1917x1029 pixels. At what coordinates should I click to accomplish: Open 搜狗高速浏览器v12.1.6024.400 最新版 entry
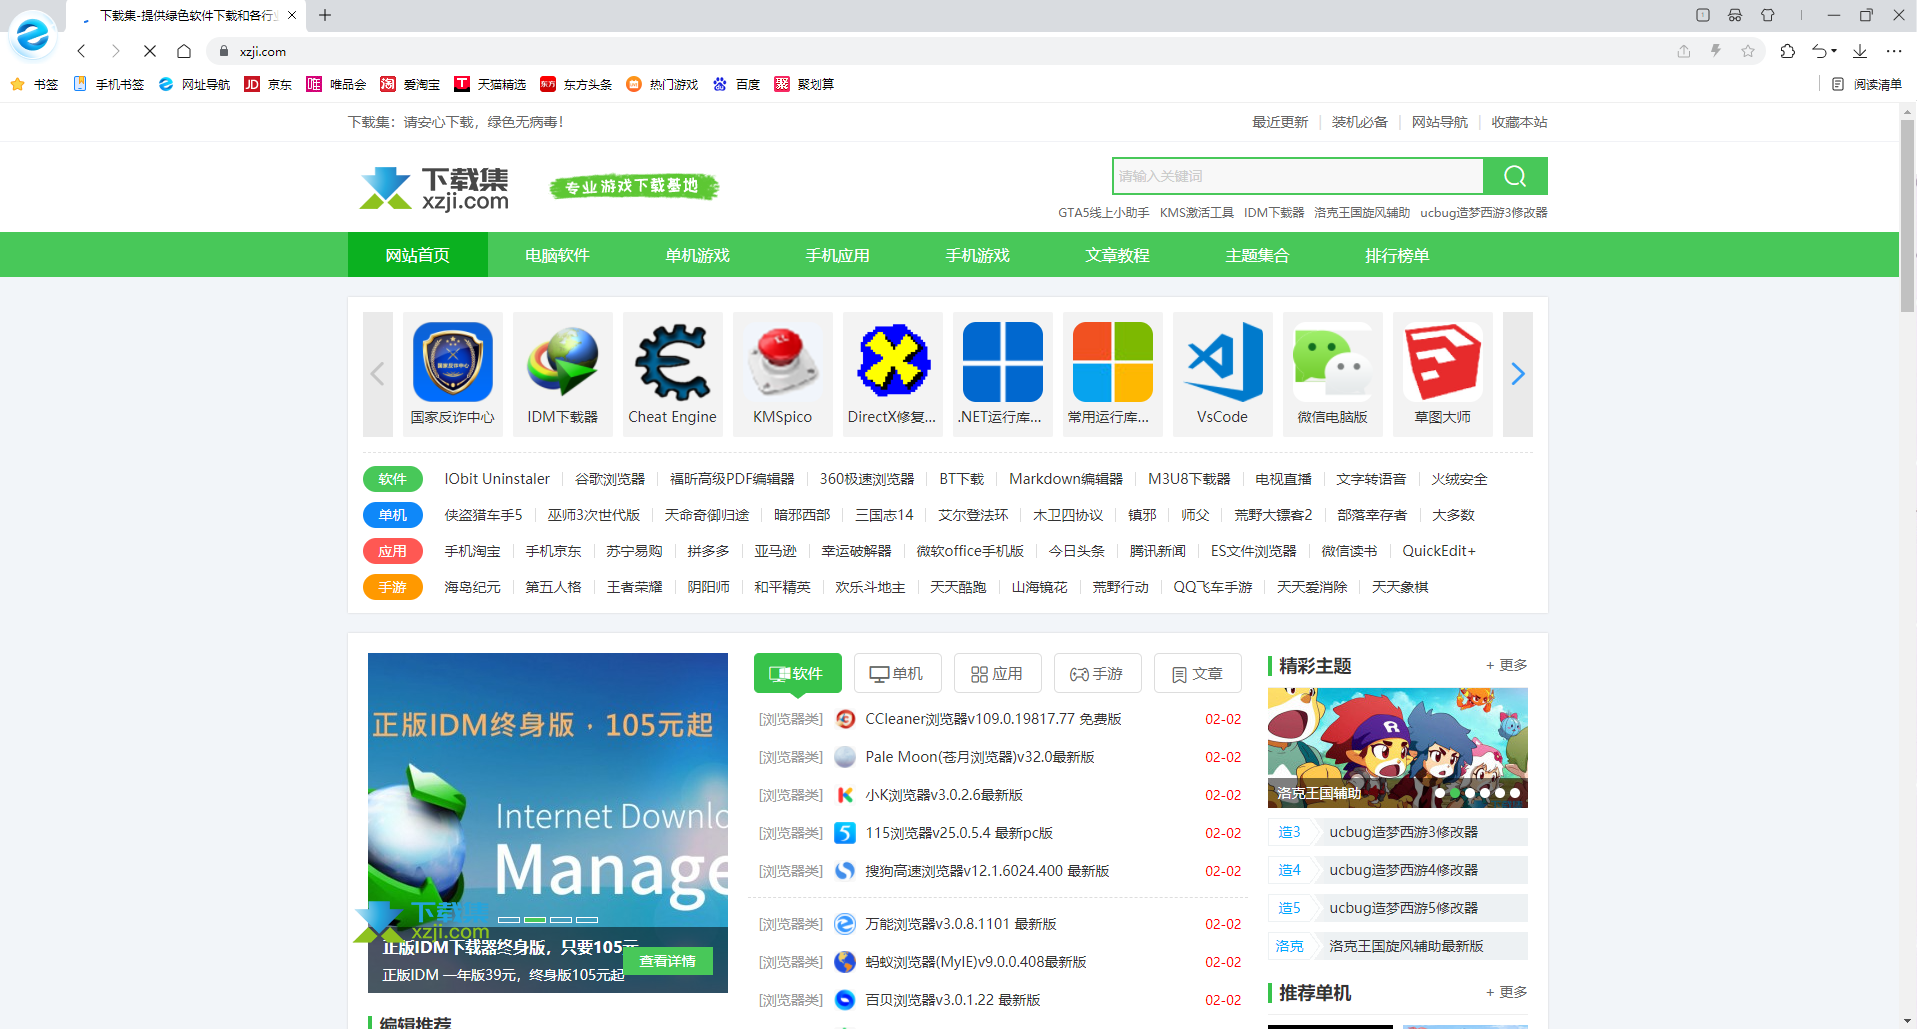coord(988,871)
